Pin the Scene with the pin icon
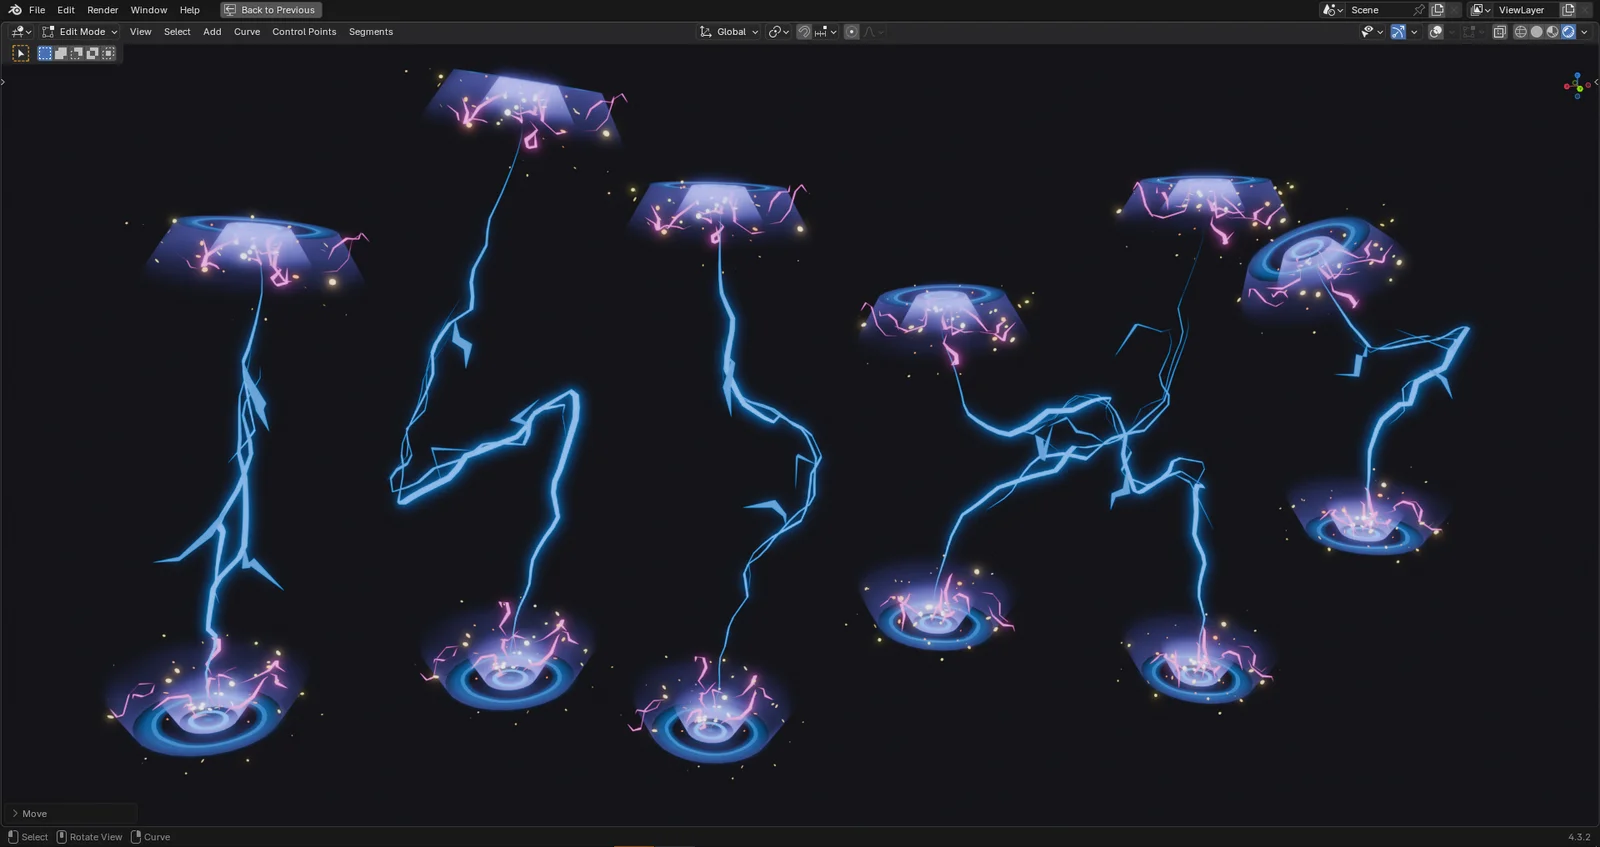Screen dimensions: 1600x847 coord(1418,10)
